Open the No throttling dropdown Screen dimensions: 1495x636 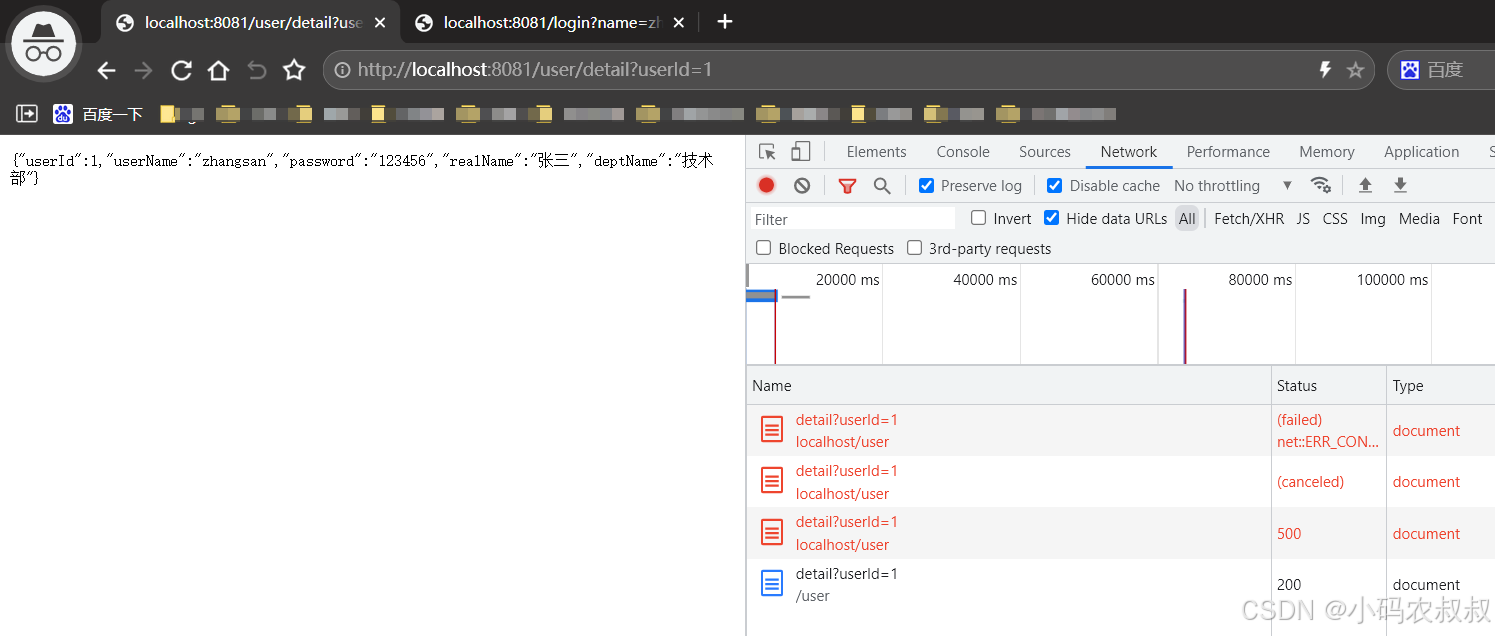point(1232,185)
